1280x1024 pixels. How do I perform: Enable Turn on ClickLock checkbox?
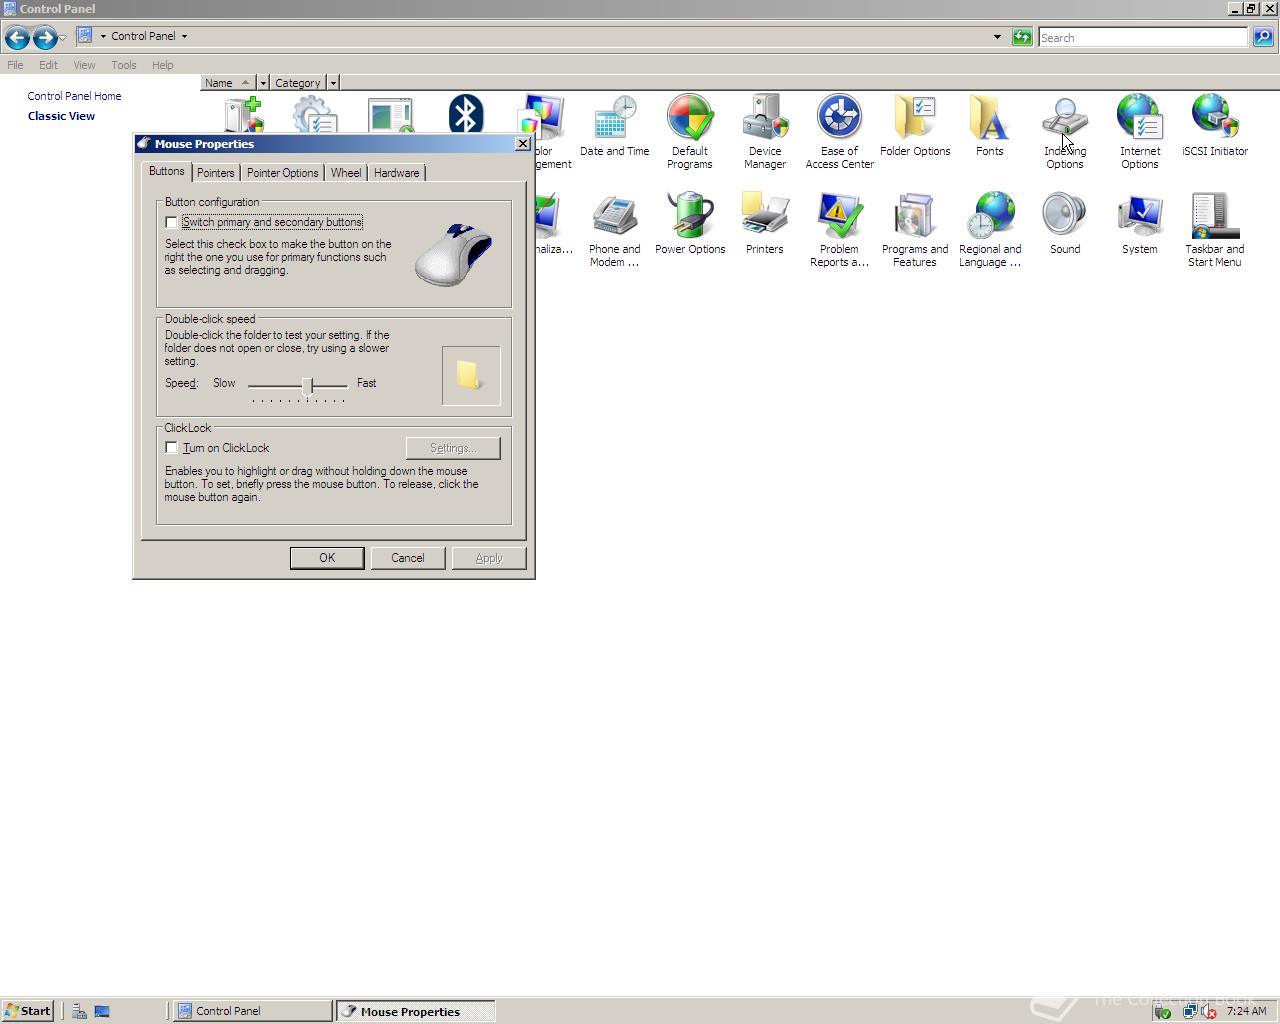171,448
